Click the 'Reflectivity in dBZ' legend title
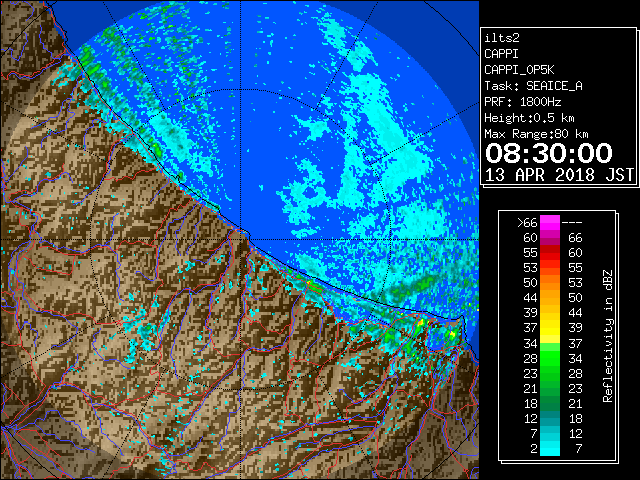Image resolution: width=640 pixels, height=480 pixels. tap(608, 336)
